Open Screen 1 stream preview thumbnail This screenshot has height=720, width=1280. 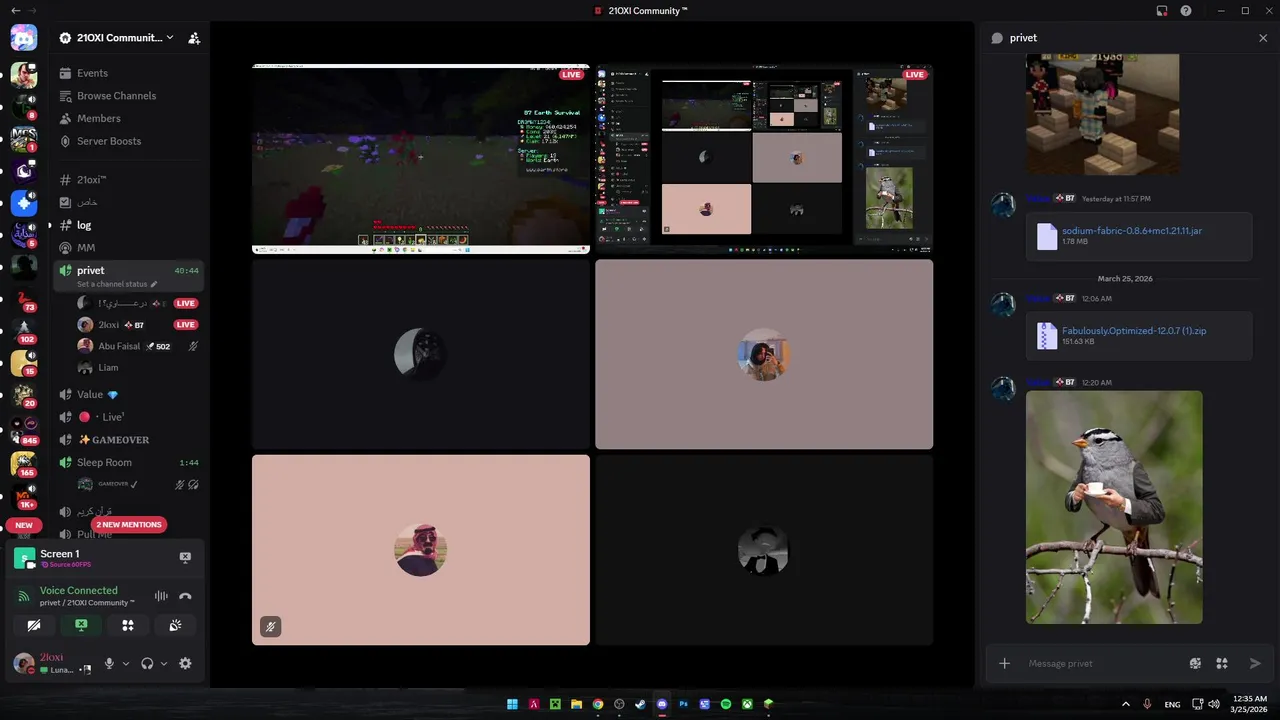(24, 559)
